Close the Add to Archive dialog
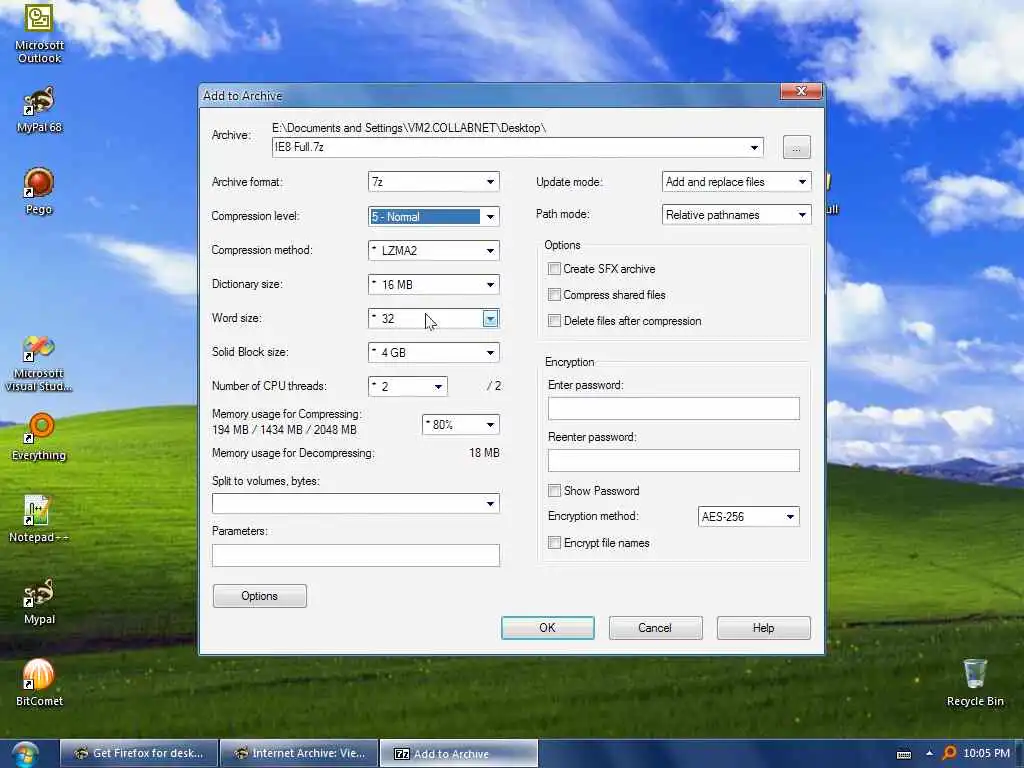This screenshot has height=768, width=1024. (801, 91)
